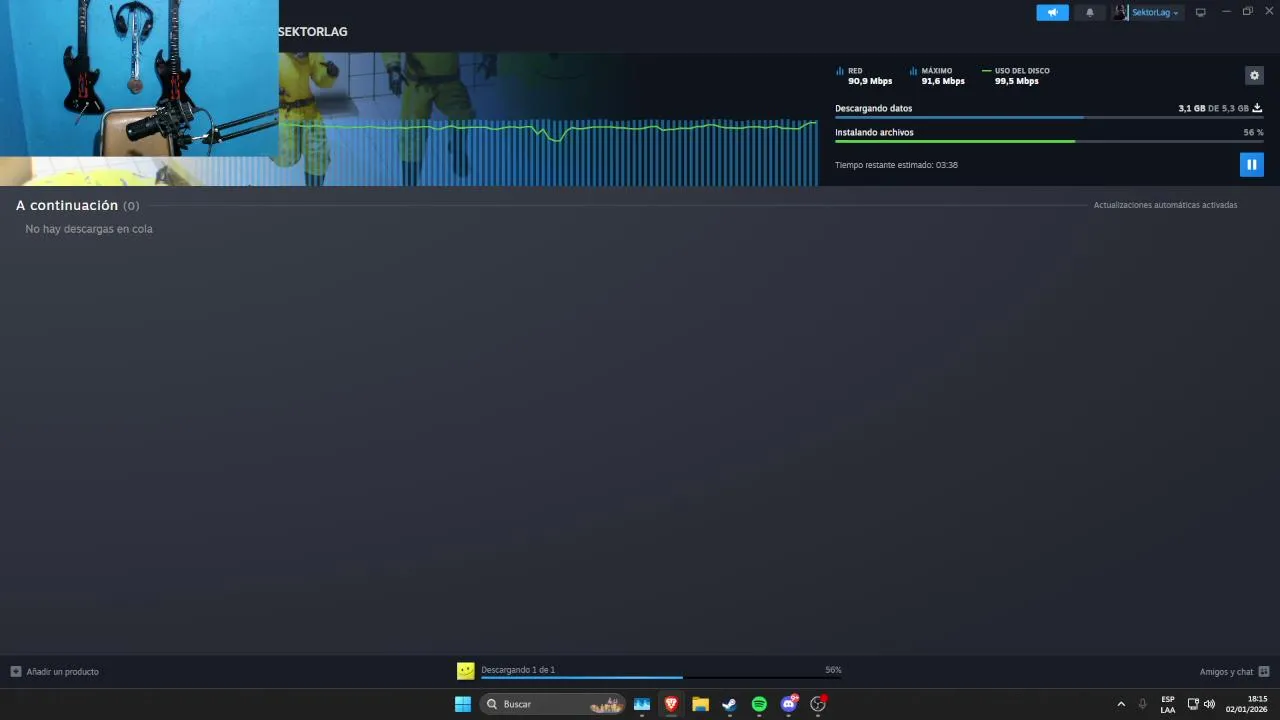Restore down the Steam window

click(x=1247, y=11)
